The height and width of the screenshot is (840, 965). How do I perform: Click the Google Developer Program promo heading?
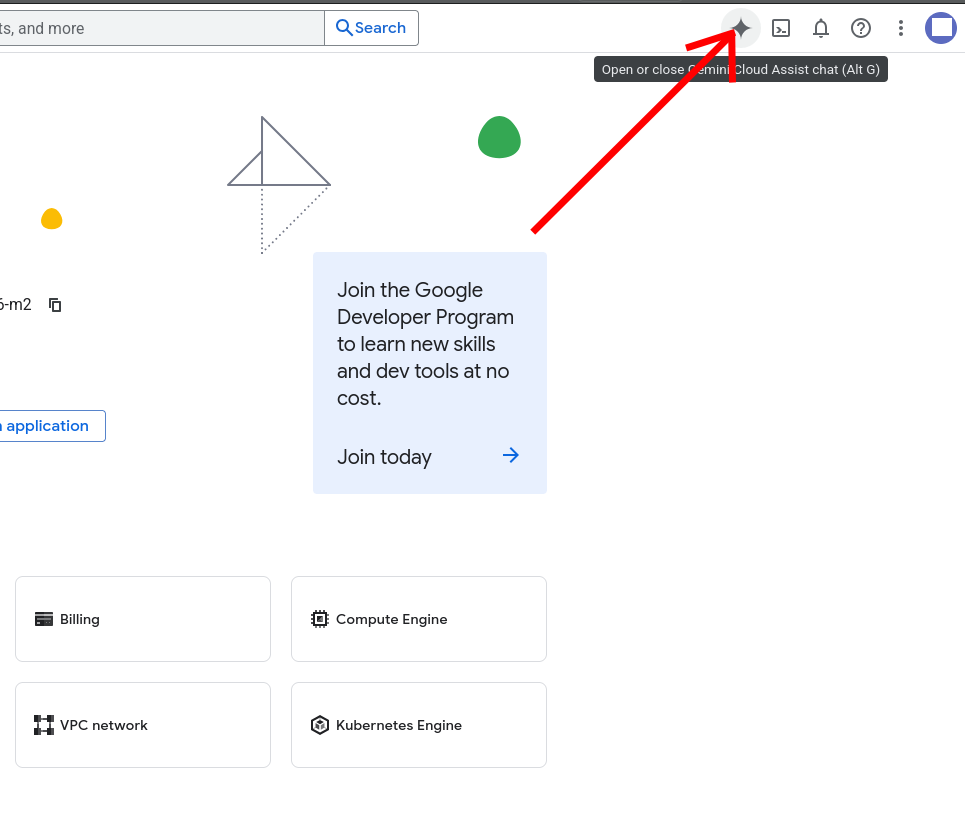pyautogui.click(x=425, y=344)
